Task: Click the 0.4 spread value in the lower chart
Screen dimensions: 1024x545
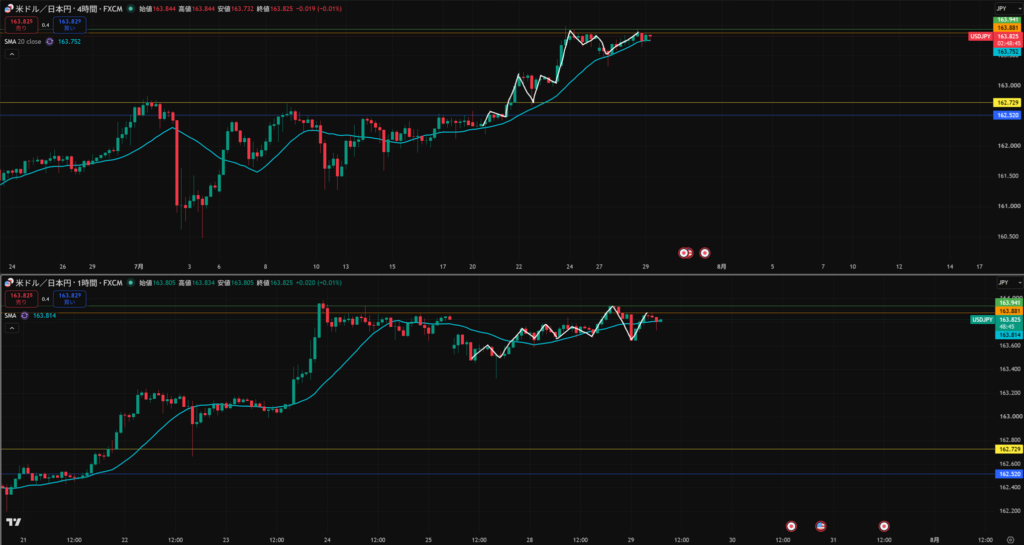Action: click(x=46, y=299)
